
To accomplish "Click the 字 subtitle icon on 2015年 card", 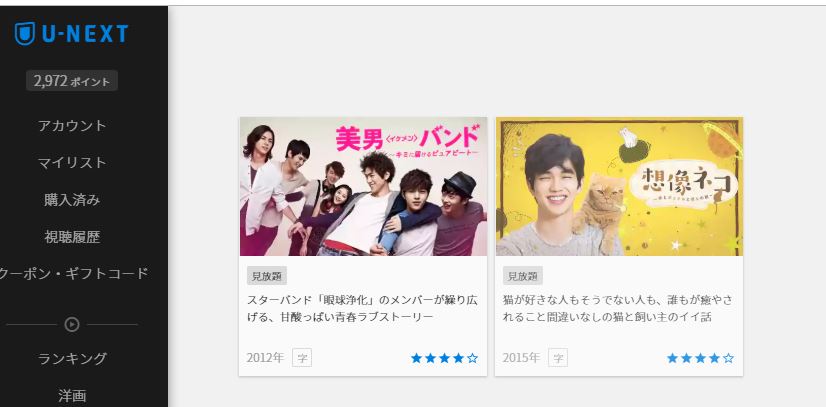I will [x=558, y=358].
